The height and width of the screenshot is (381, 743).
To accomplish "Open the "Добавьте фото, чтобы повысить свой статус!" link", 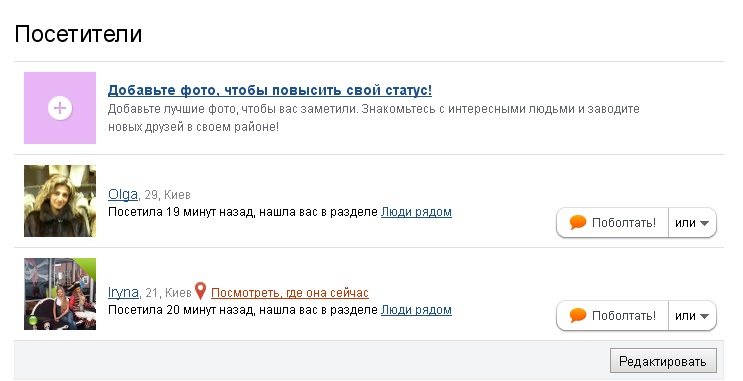I will coord(270,90).
